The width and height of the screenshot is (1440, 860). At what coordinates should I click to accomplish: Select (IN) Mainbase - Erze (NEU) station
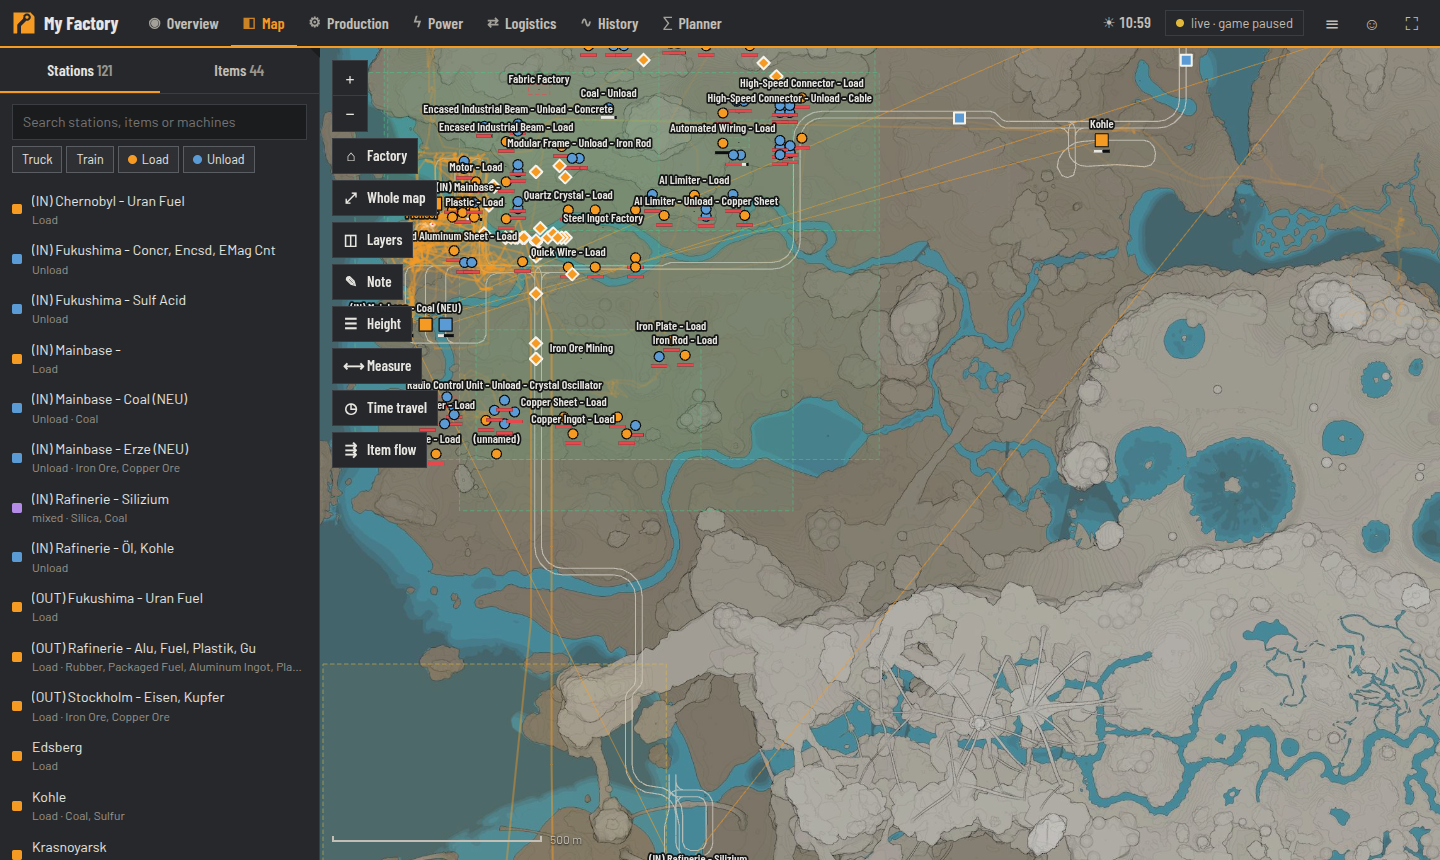click(x=160, y=458)
